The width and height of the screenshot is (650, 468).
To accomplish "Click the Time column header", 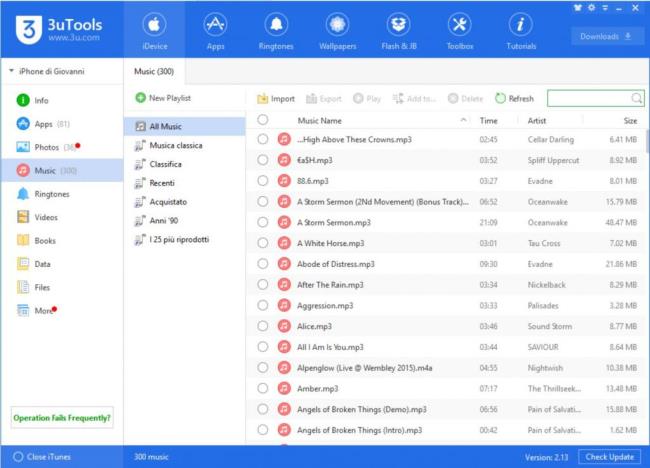I will [x=488, y=121].
